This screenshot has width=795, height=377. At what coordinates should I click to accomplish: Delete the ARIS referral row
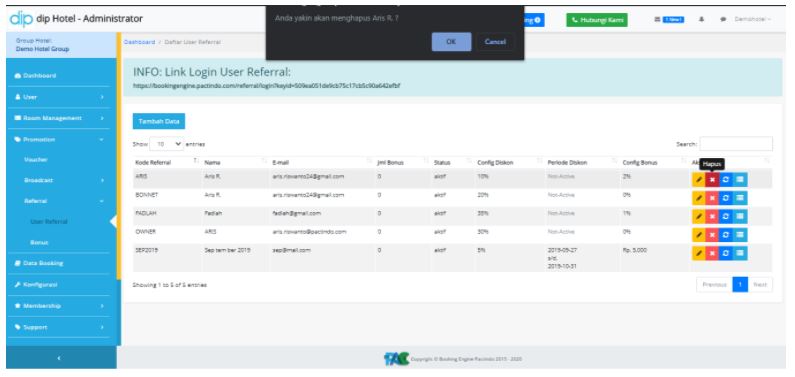coord(712,179)
